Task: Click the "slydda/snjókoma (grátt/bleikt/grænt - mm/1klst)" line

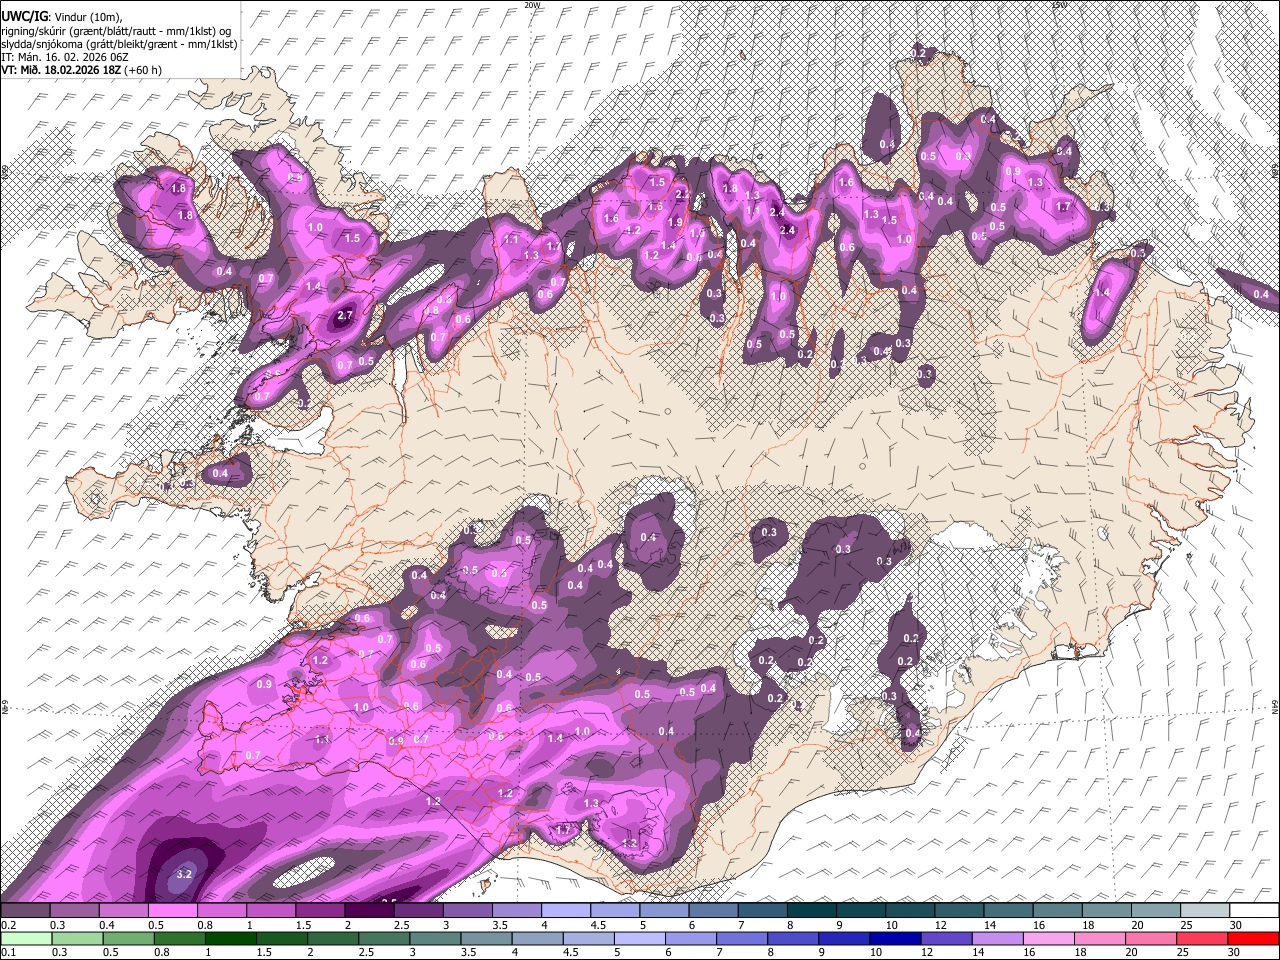Action: point(119,44)
